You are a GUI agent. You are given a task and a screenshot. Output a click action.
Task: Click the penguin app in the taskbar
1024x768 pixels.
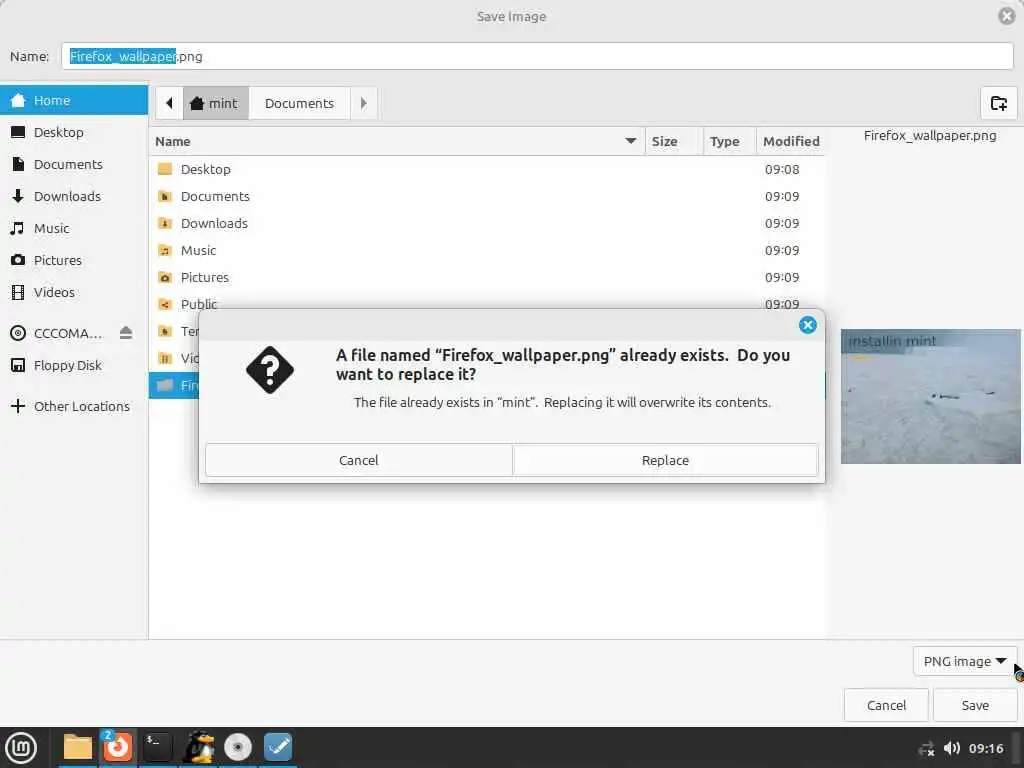[x=199, y=747]
